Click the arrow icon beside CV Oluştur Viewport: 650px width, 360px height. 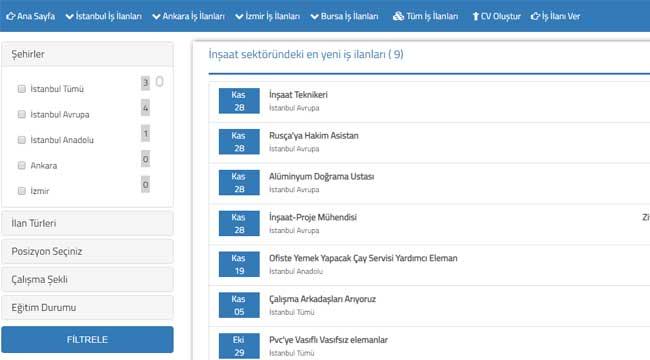(x=475, y=16)
